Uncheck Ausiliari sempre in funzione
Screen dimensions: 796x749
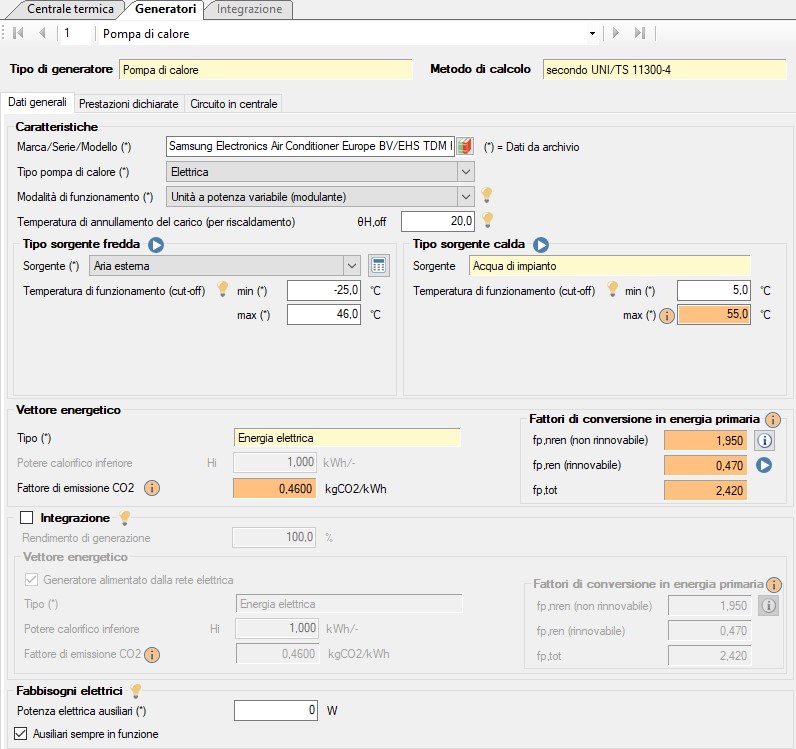pyautogui.click(x=22, y=734)
